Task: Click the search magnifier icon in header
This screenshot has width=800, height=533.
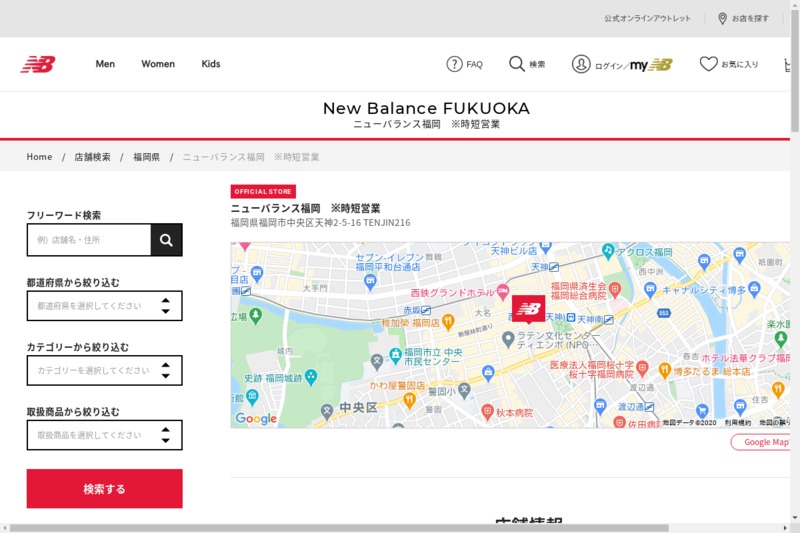Action: coord(517,64)
